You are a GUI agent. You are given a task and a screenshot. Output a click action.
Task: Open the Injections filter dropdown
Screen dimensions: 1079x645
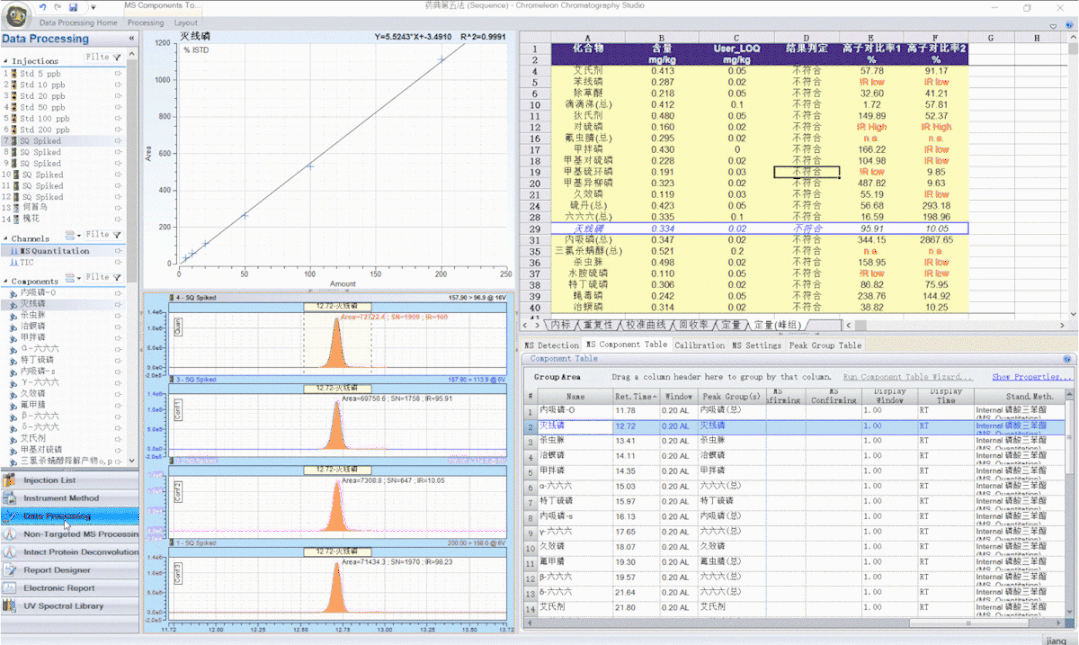(x=116, y=58)
